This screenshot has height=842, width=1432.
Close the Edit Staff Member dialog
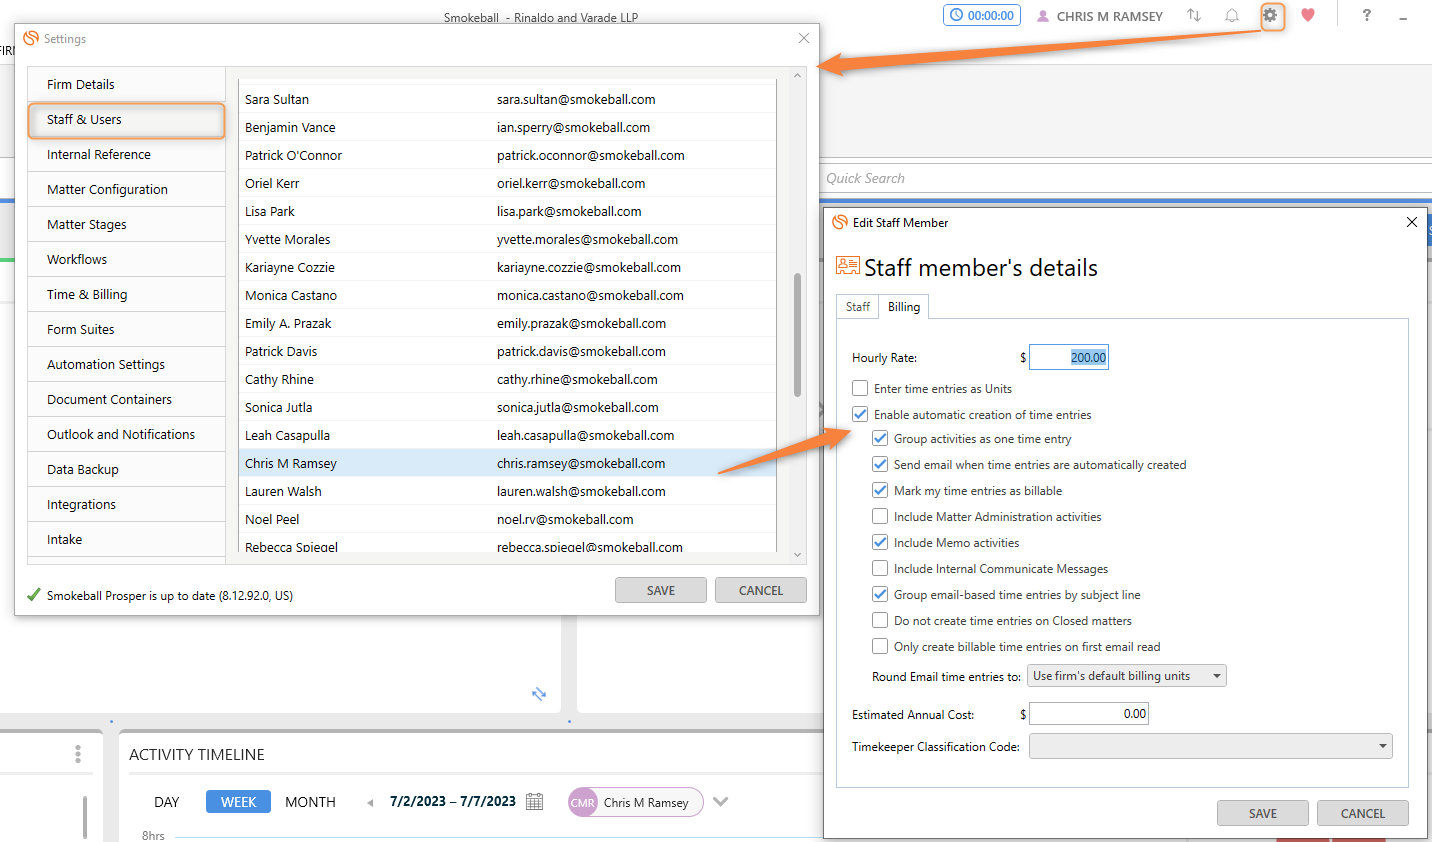pyautogui.click(x=1412, y=222)
